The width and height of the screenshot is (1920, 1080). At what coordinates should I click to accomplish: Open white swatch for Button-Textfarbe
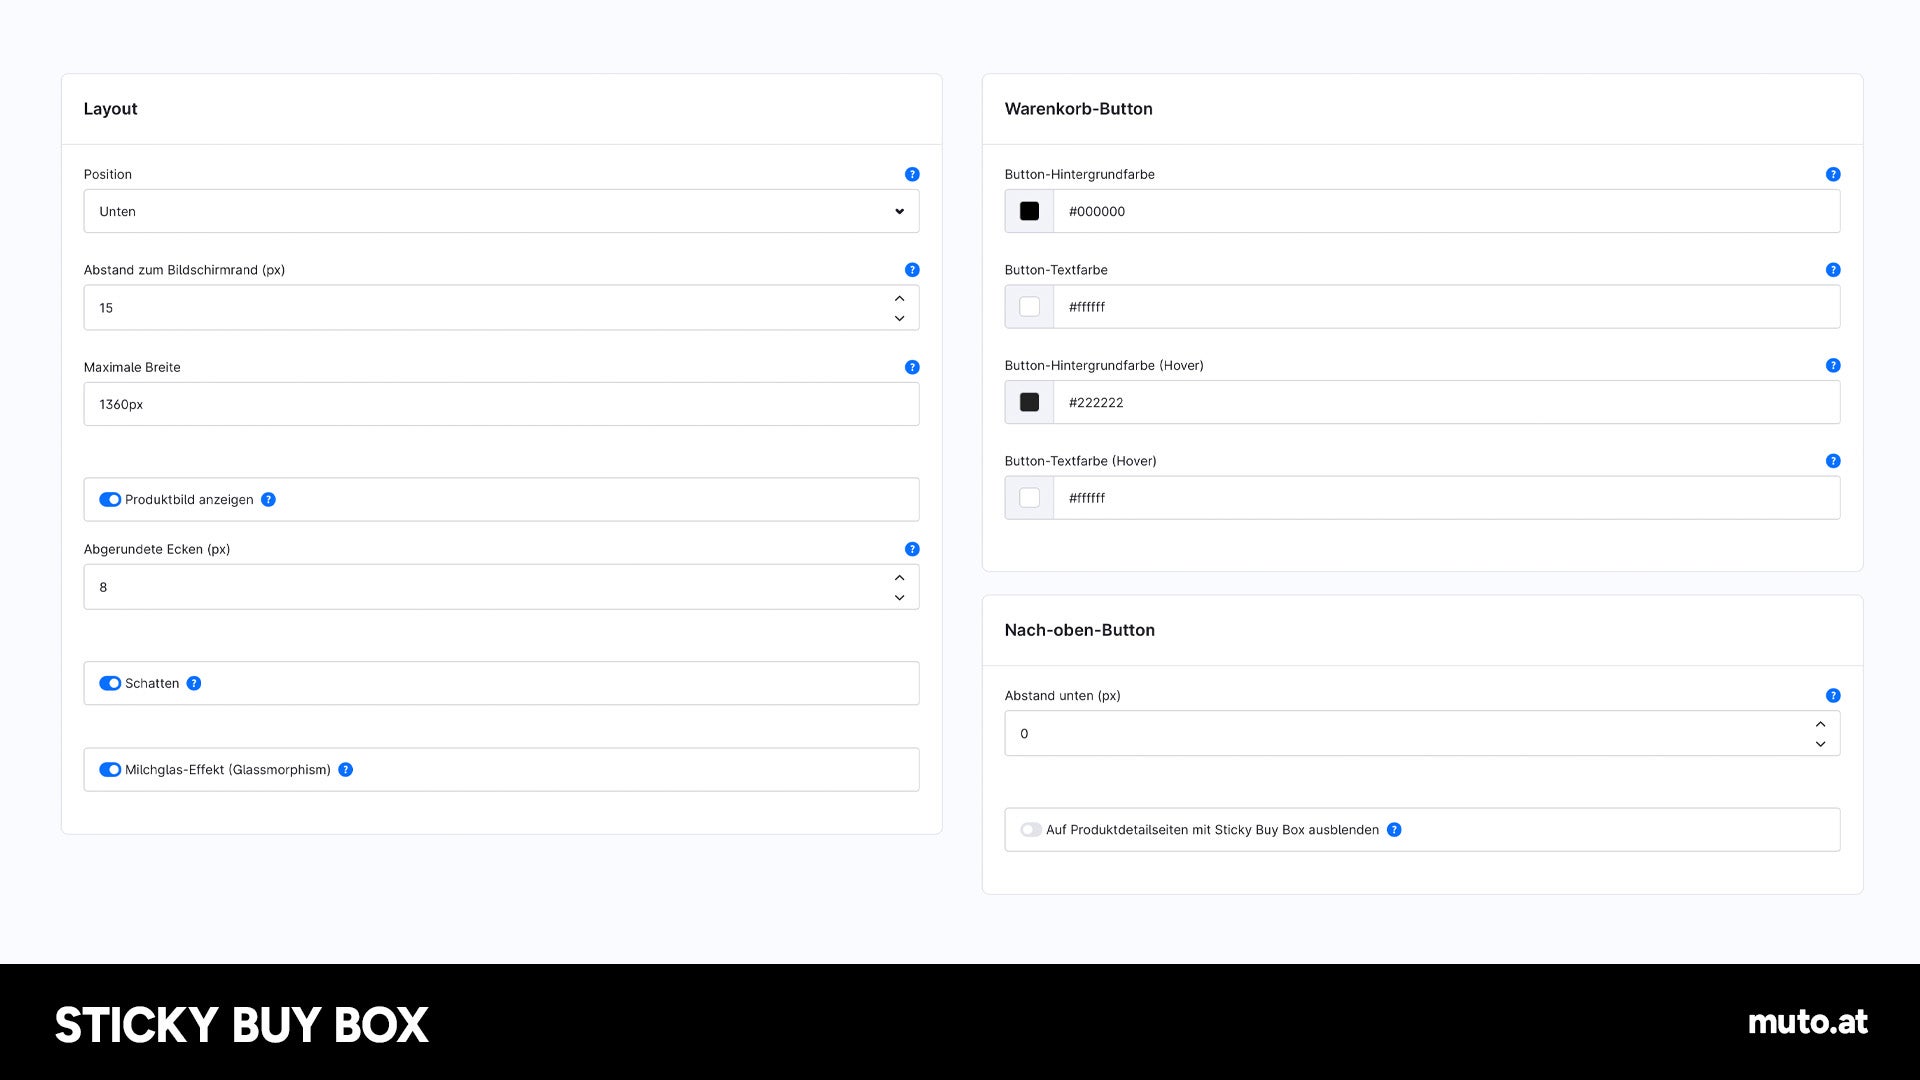(x=1029, y=307)
